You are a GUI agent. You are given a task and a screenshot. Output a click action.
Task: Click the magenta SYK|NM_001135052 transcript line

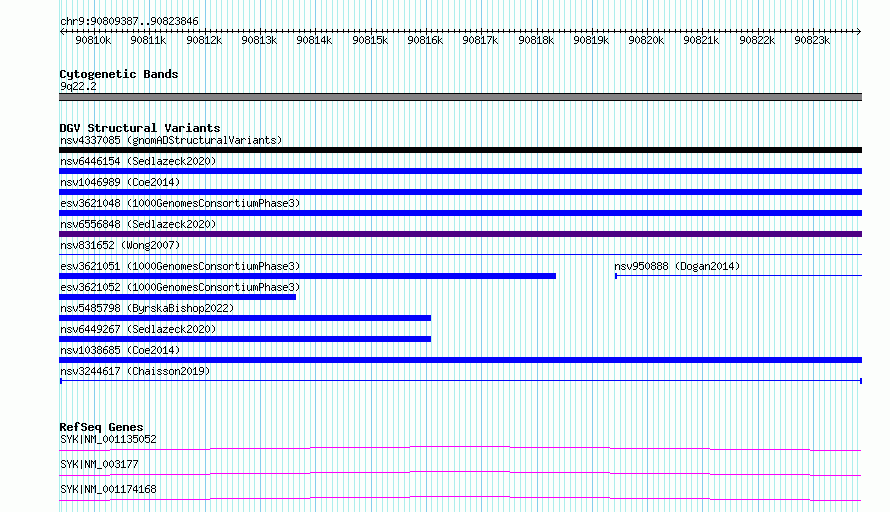460,449
